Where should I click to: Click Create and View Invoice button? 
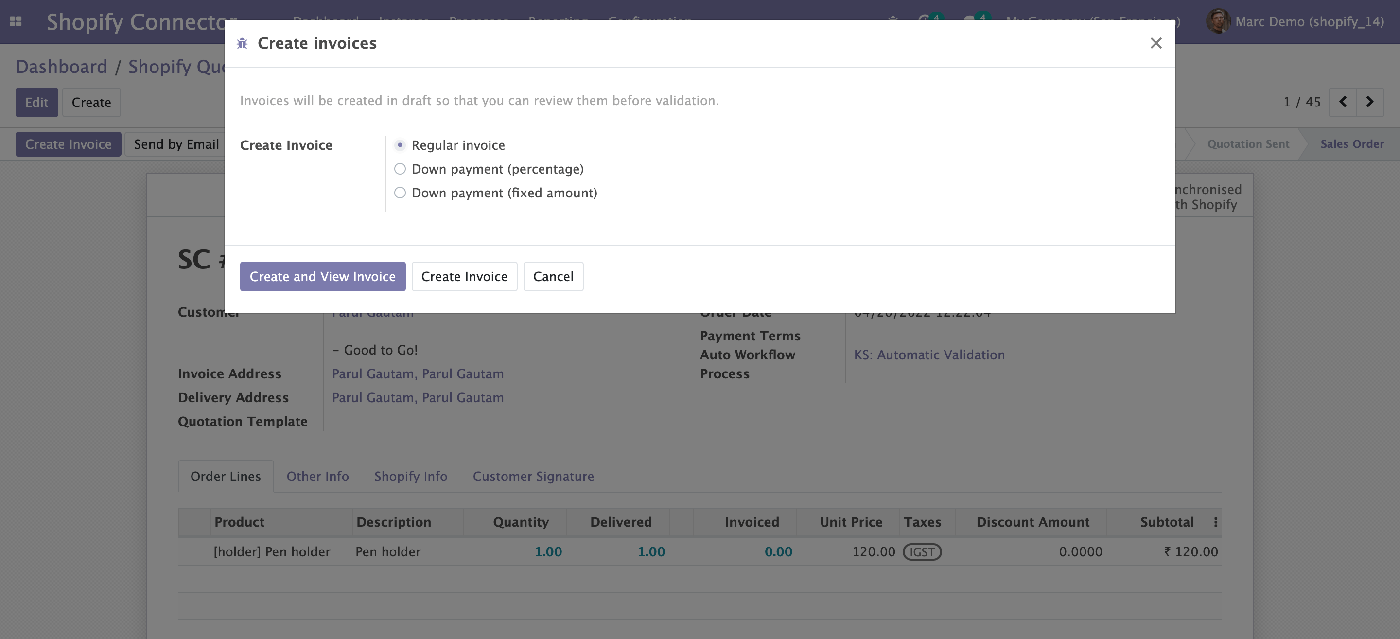pyautogui.click(x=323, y=277)
